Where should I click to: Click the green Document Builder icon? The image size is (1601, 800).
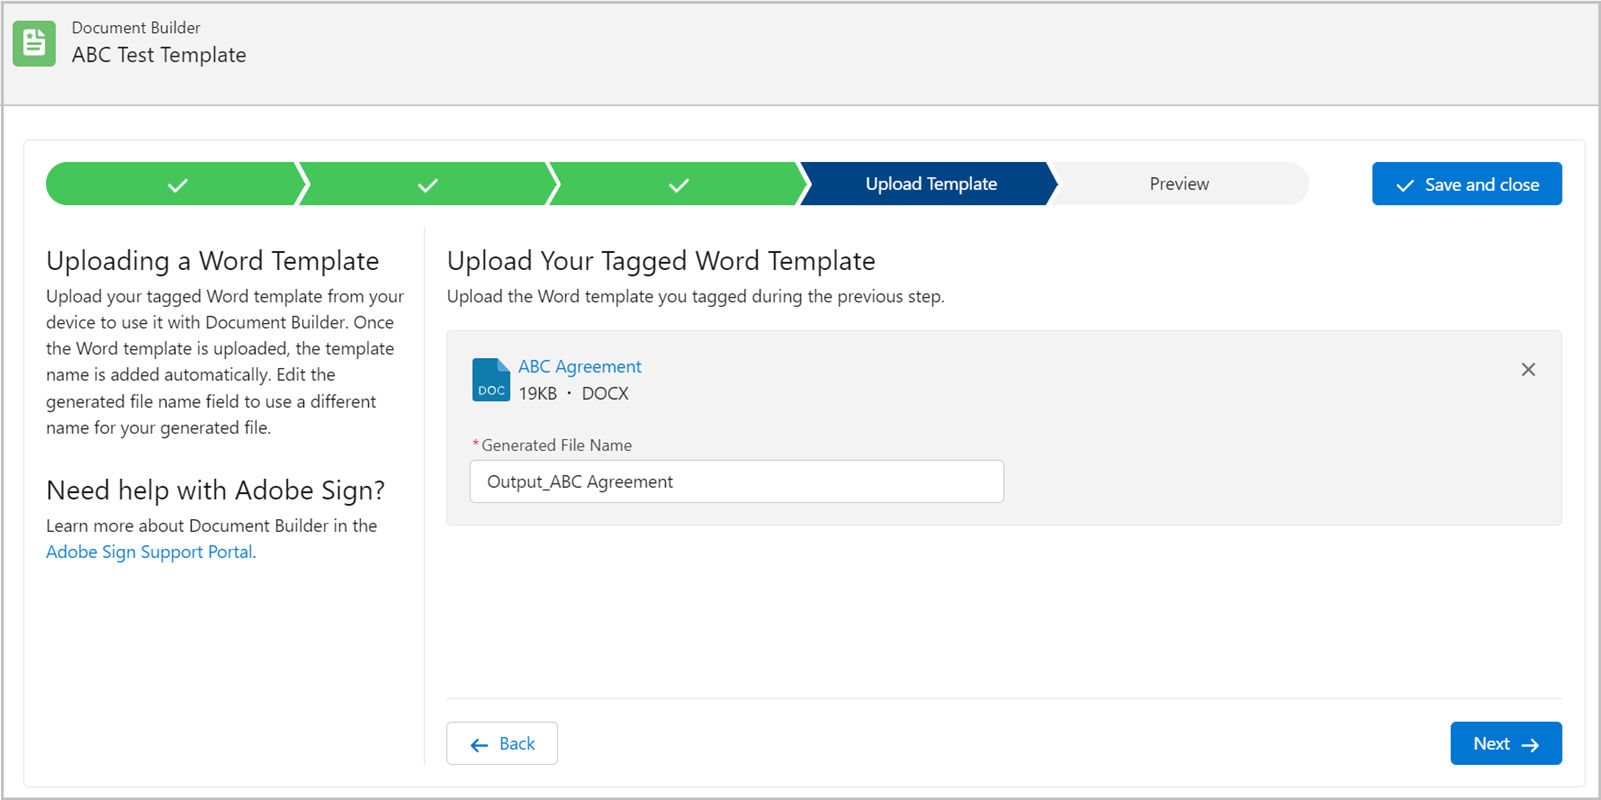point(34,44)
